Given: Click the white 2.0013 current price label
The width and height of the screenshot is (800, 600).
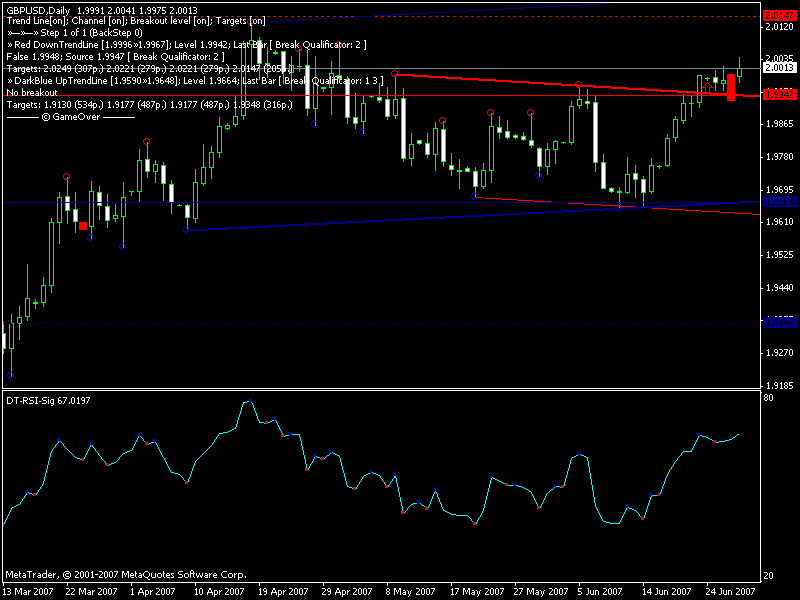Looking at the screenshot, I should [779, 68].
